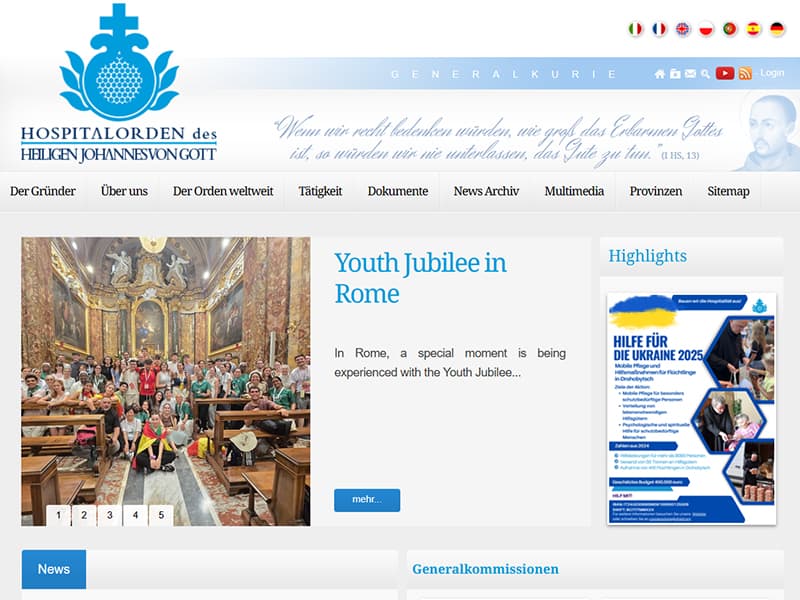Select the Polish flag language icon

(x=706, y=29)
